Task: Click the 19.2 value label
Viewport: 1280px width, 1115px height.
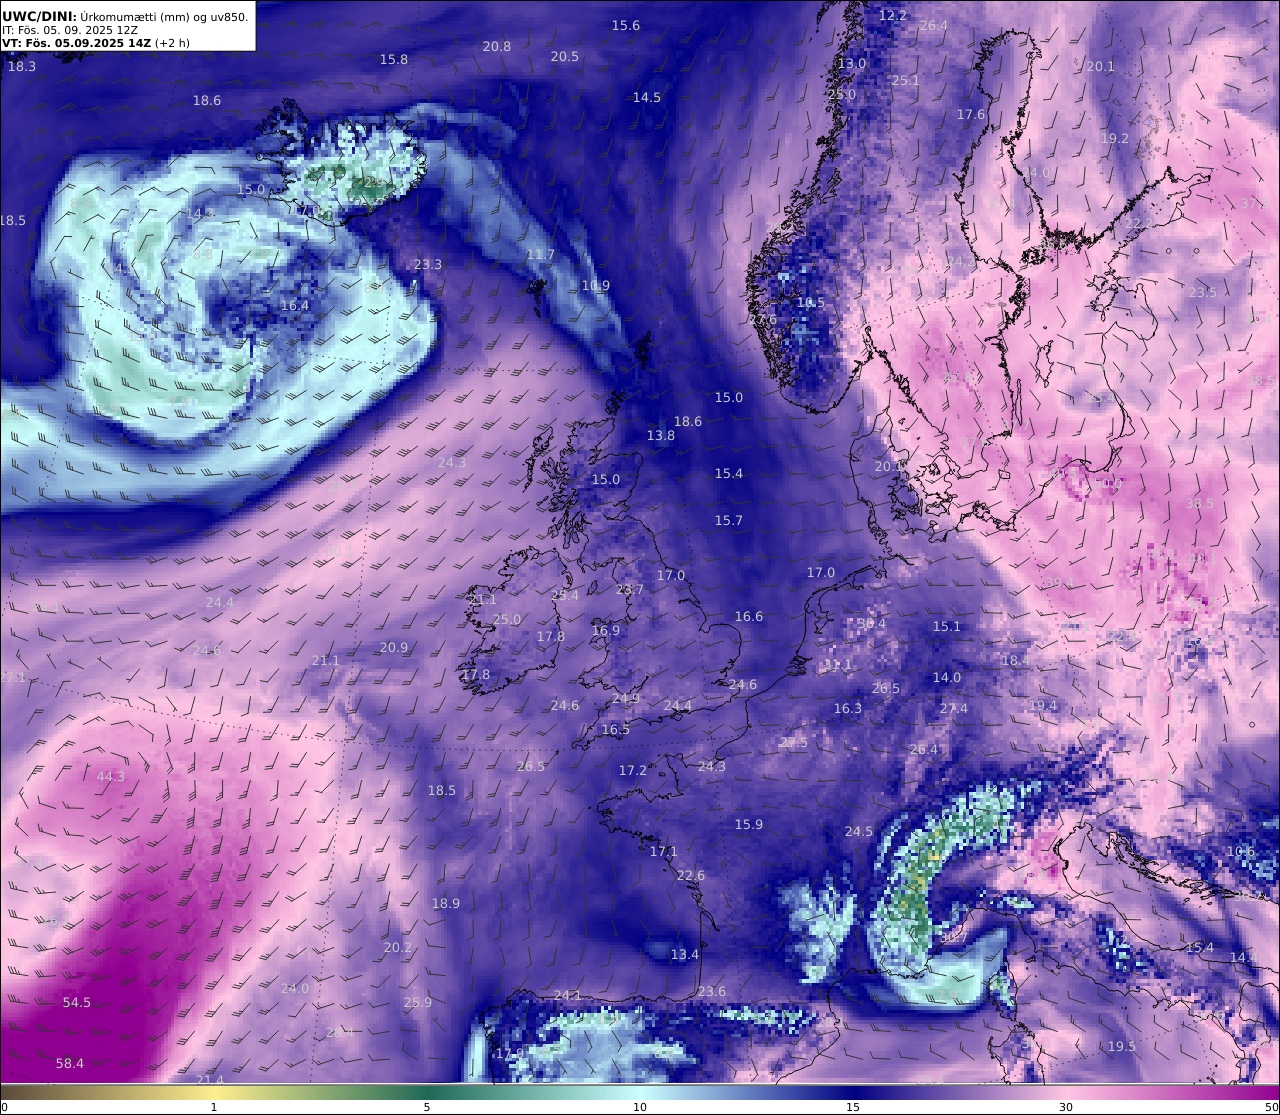Action: 1114,138
